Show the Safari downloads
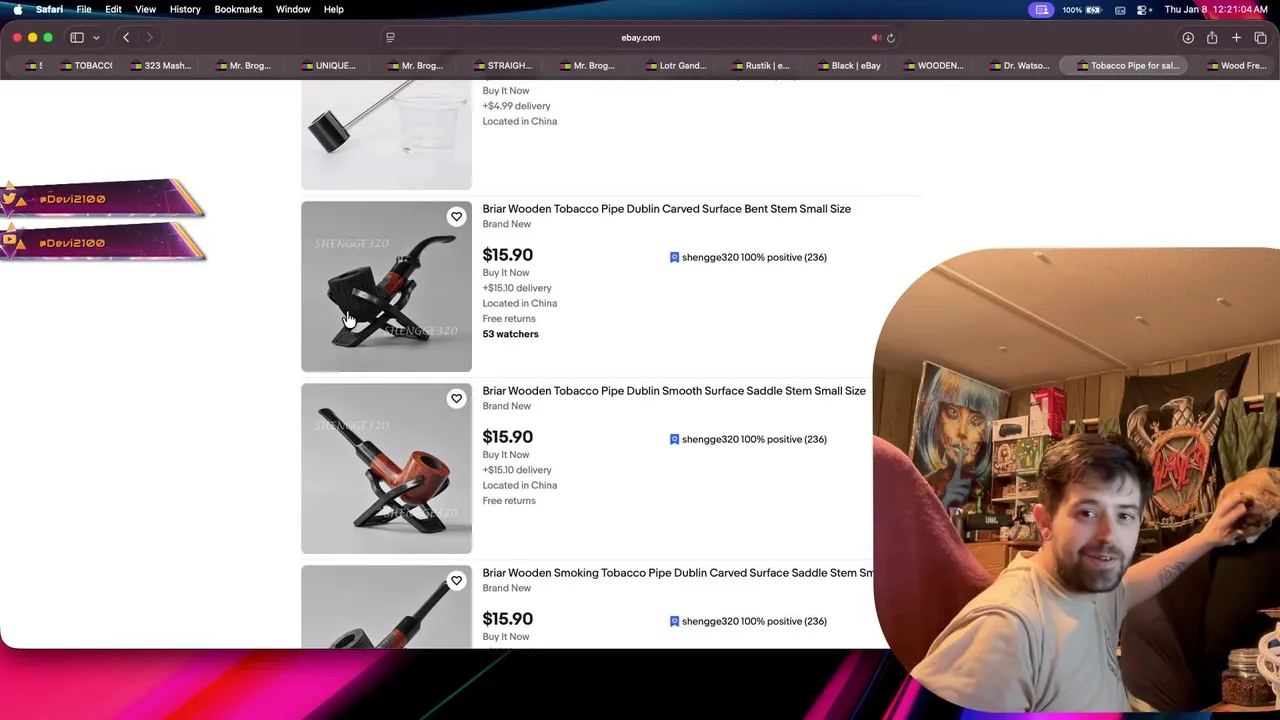 coord(1188,38)
